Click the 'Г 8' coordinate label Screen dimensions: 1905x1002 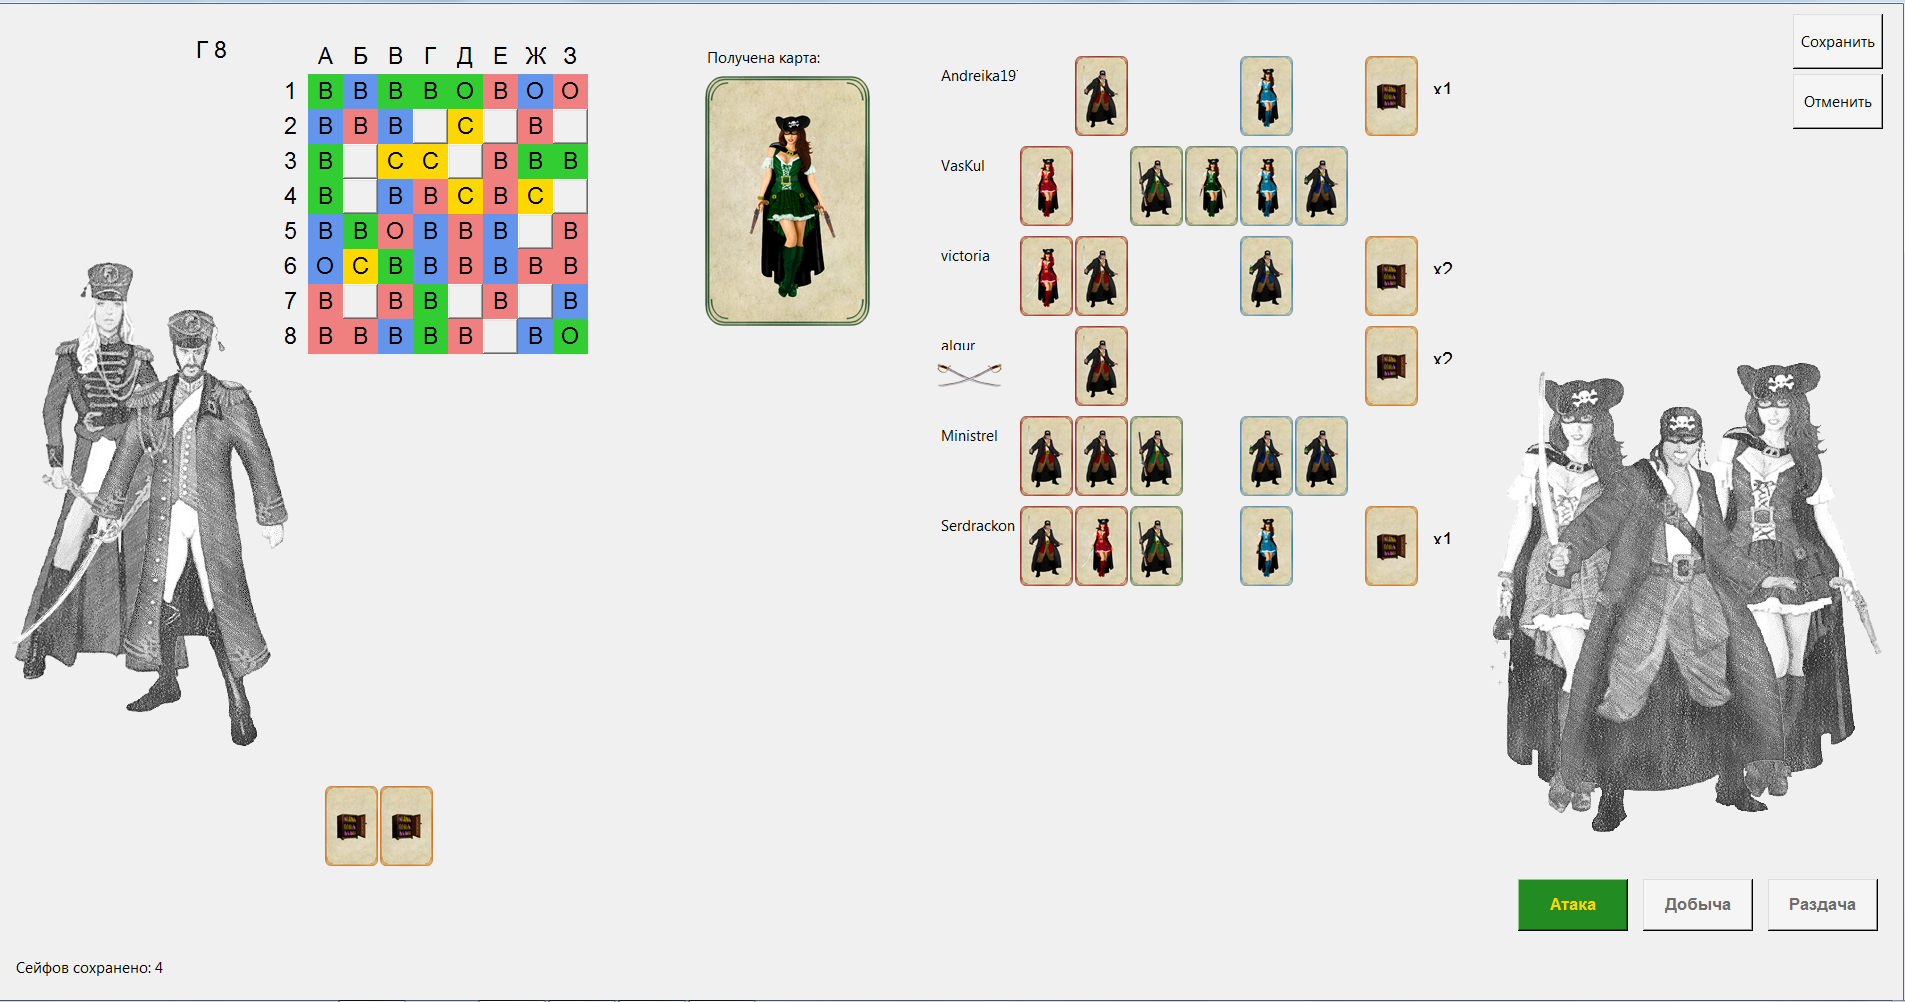pyautogui.click(x=211, y=50)
